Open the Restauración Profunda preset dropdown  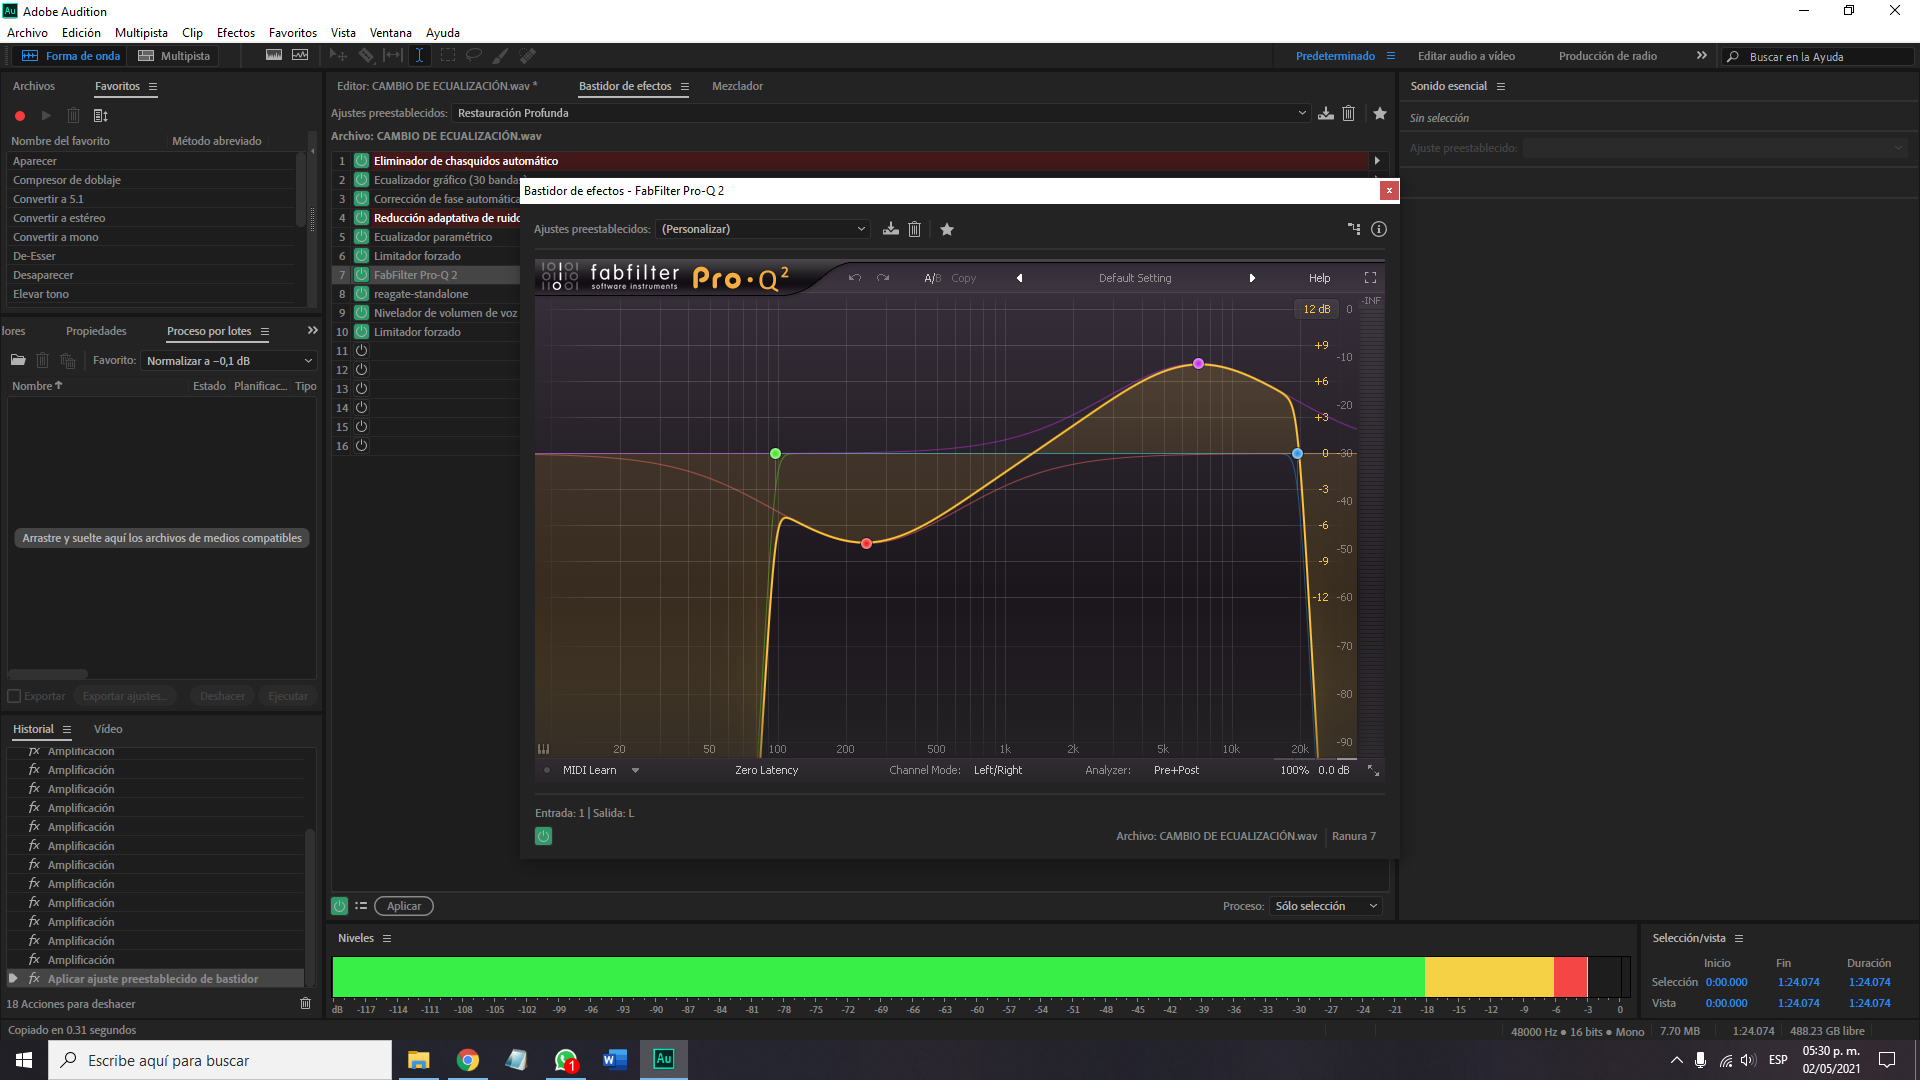pyautogui.click(x=1302, y=113)
